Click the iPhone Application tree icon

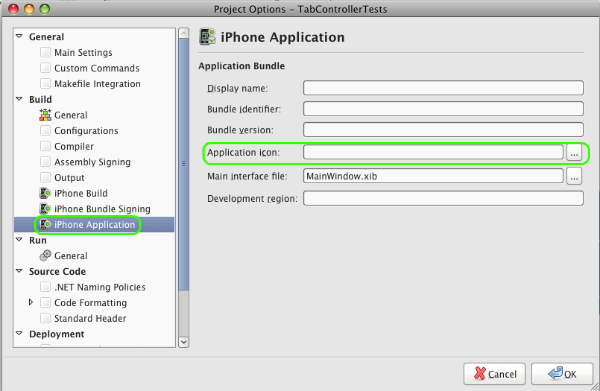point(45,225)
